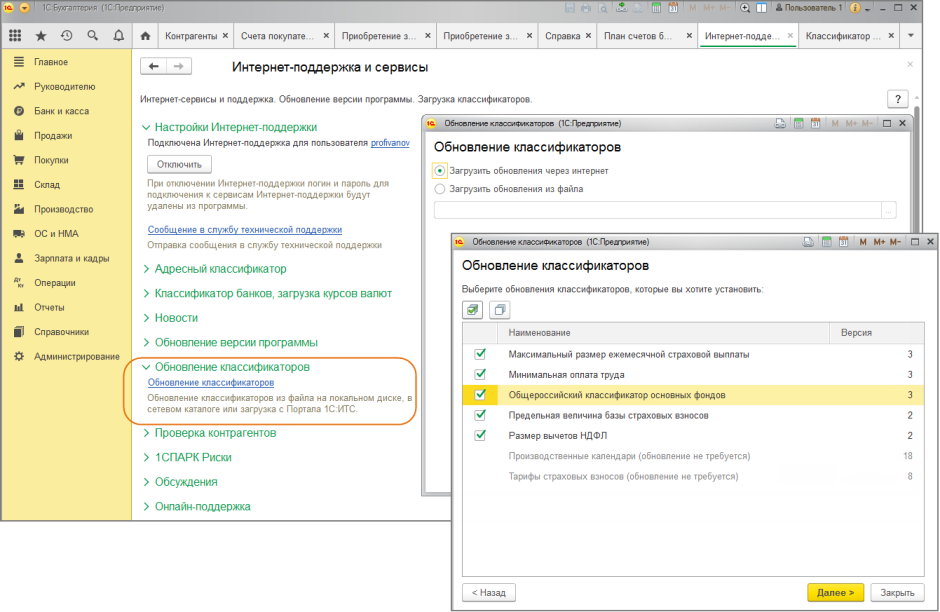Open calendar in back classifier update window

[815, 123]
